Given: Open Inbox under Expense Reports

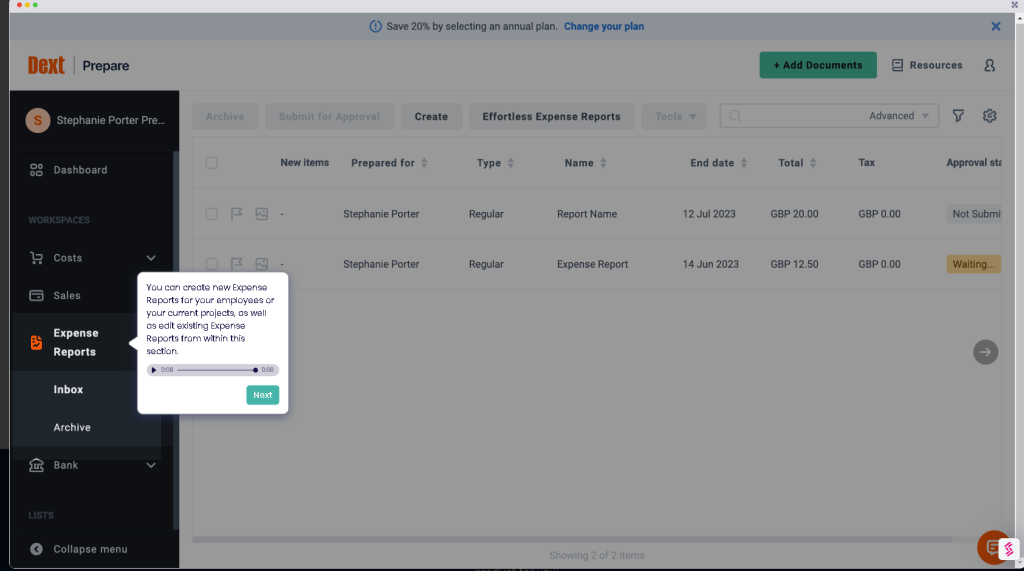Looking at the screenshot, I should 68,389.
